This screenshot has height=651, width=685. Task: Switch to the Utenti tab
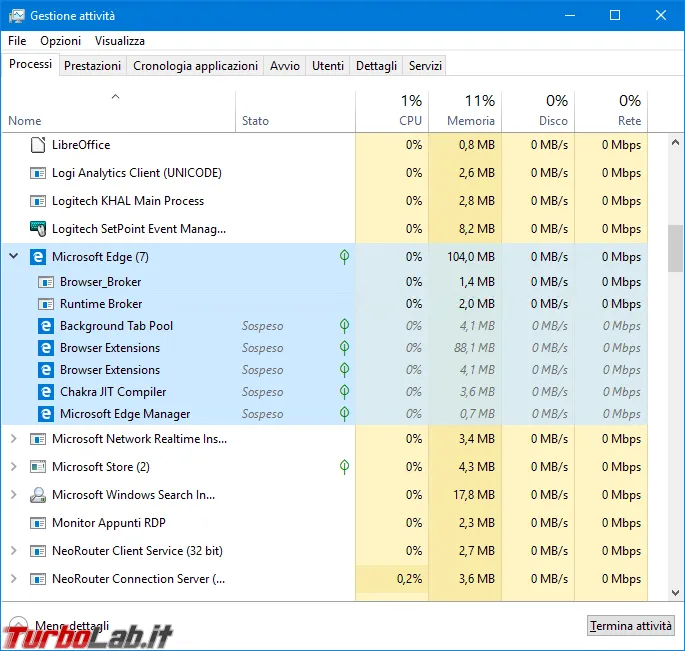328,66
